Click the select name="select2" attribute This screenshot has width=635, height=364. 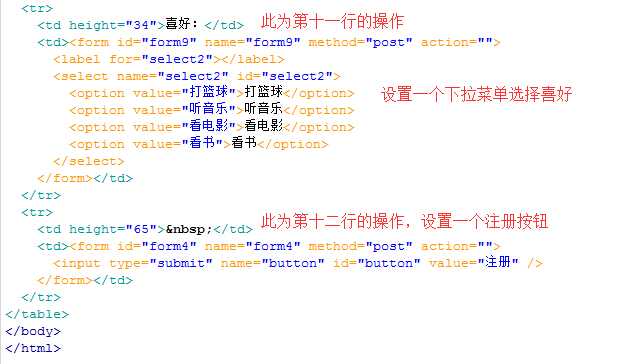coord(173,76)
